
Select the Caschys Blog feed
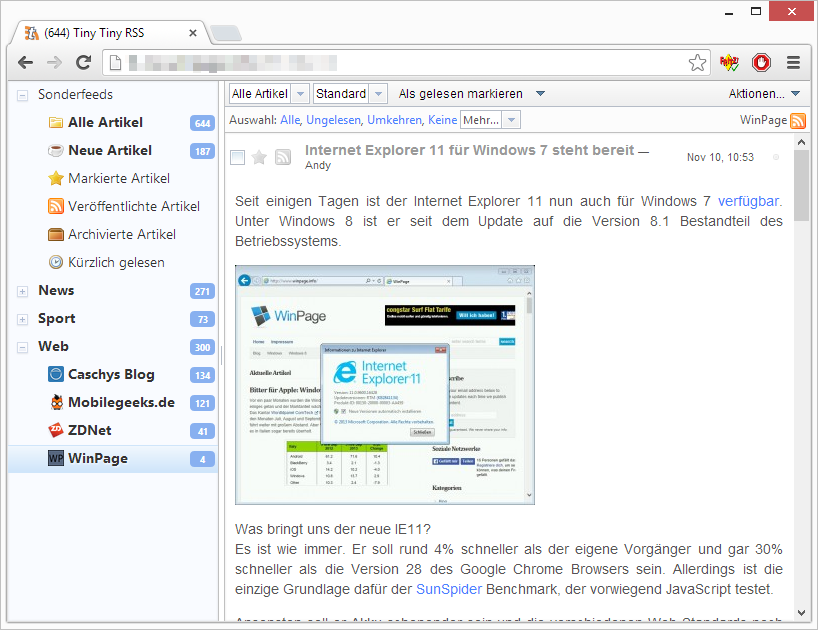tap(111, 374)
